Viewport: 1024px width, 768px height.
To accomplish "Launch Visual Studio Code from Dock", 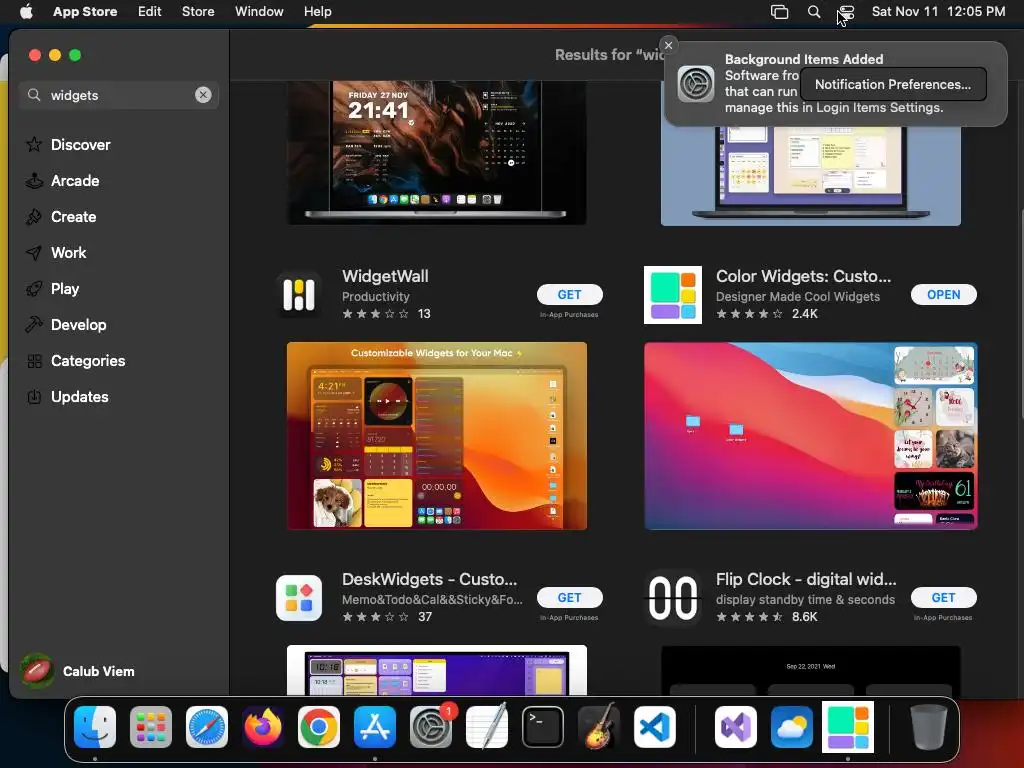I will click(654, 727).
